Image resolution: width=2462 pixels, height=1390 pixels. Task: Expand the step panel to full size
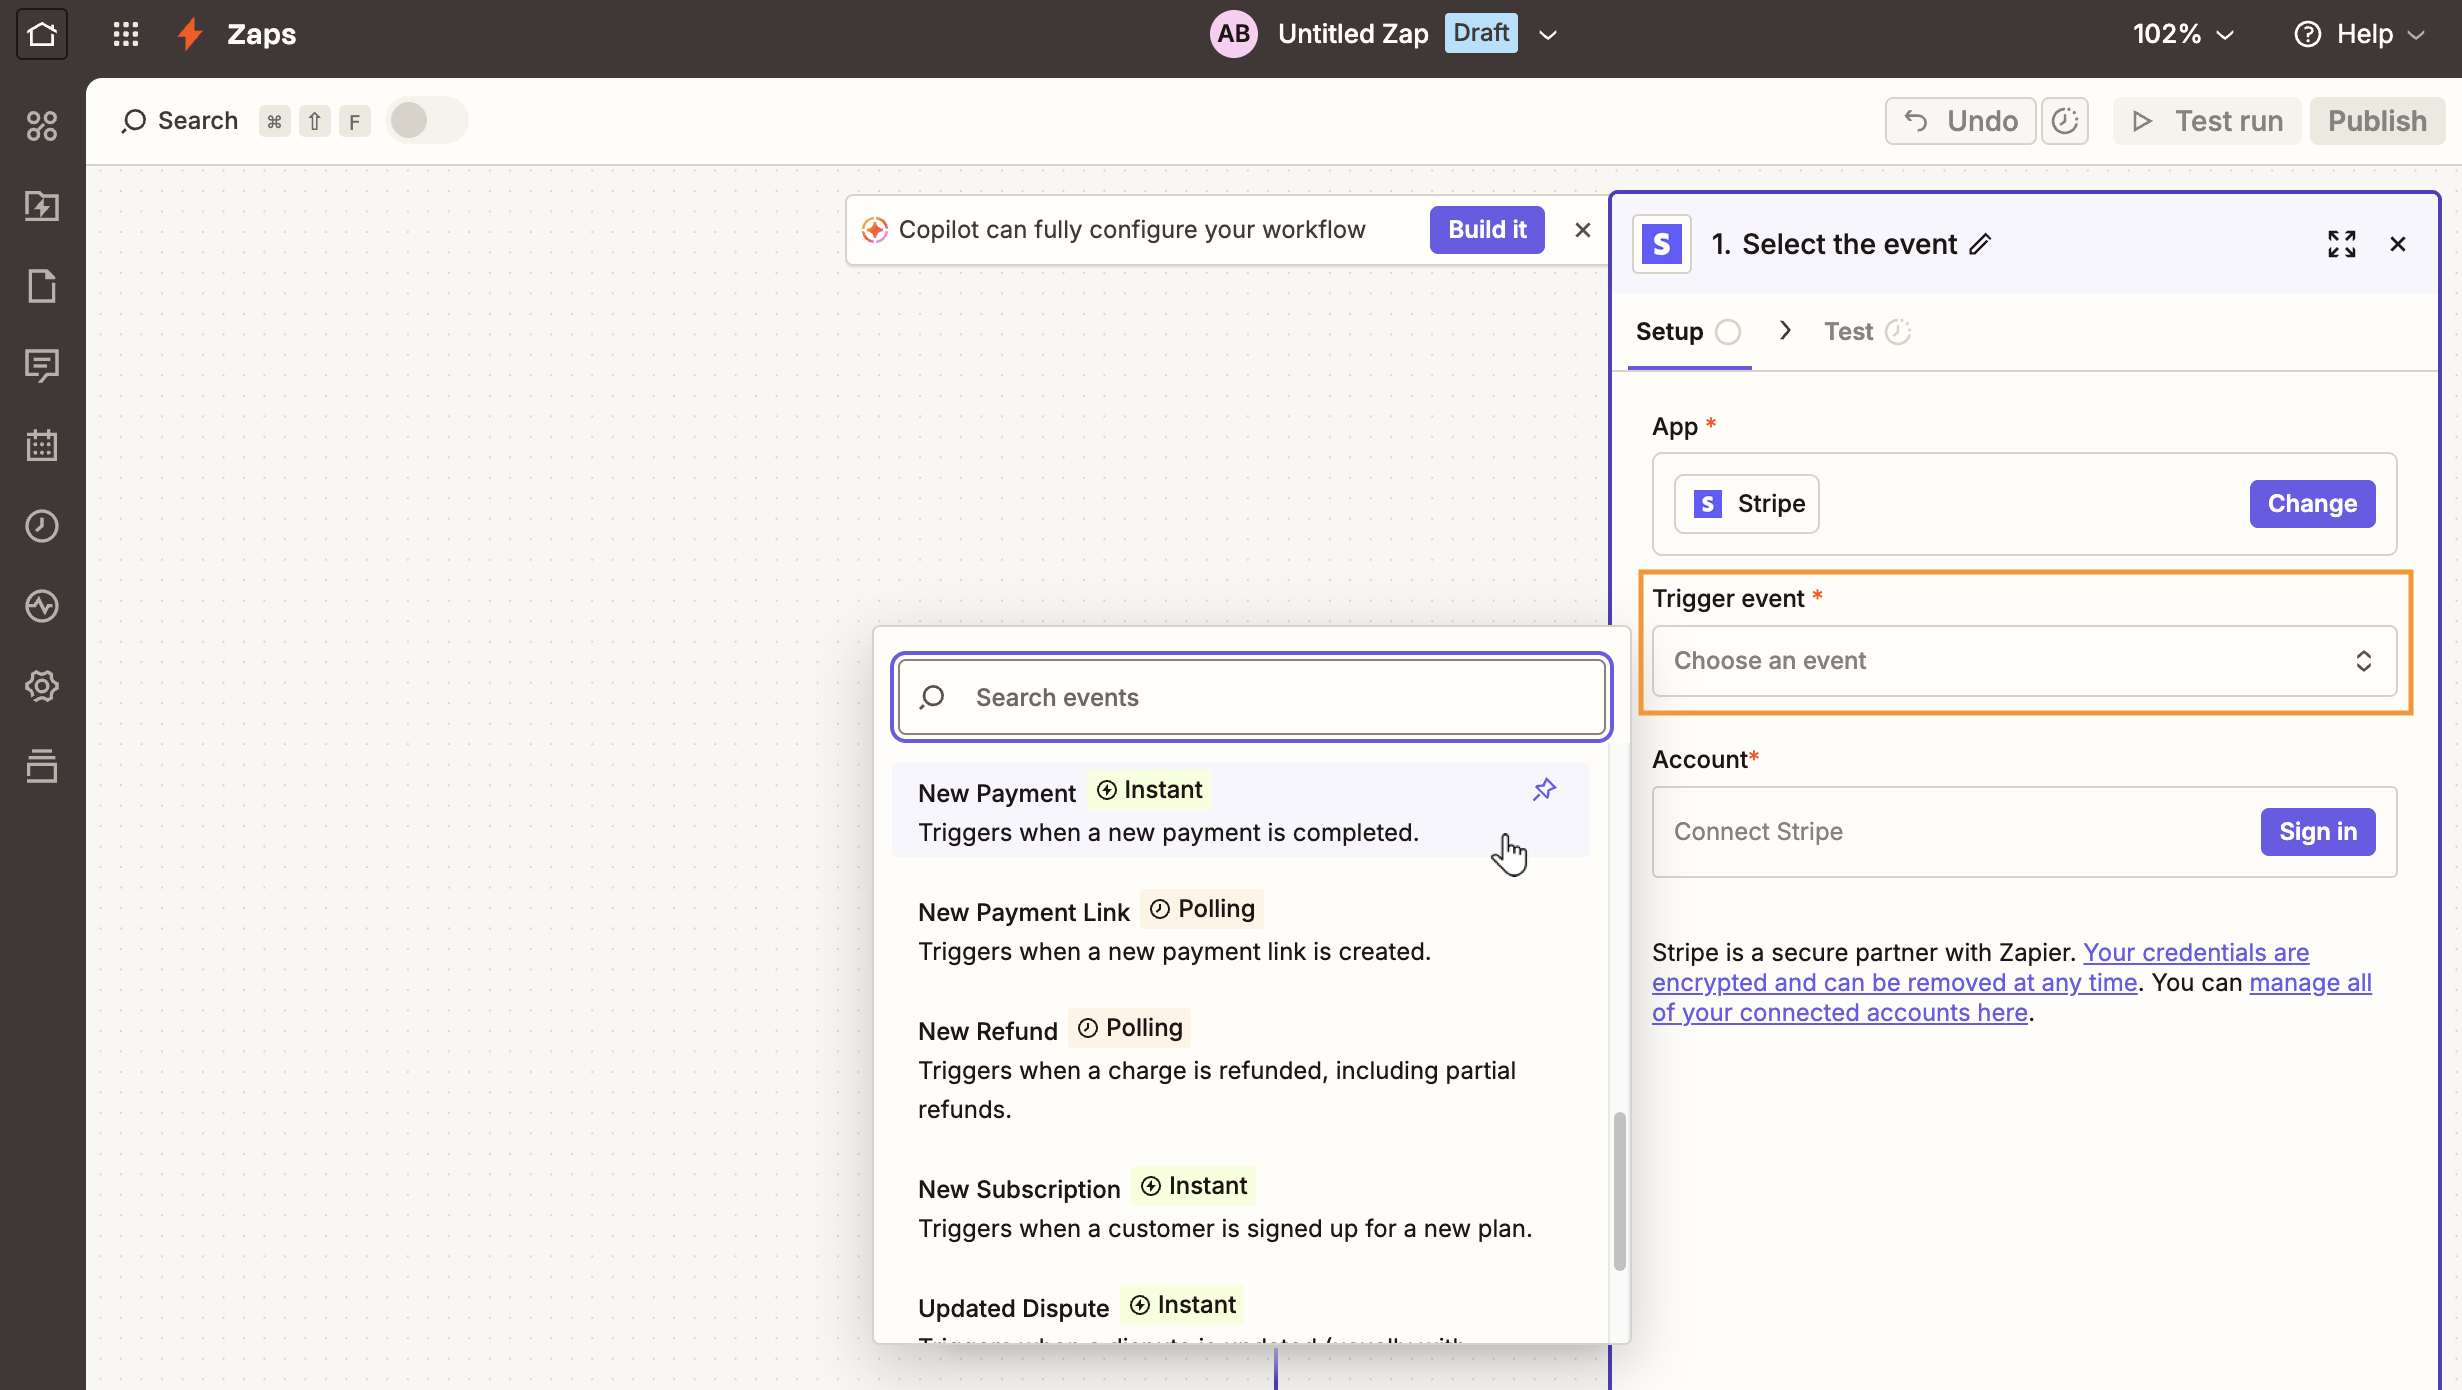point(2342,244)
